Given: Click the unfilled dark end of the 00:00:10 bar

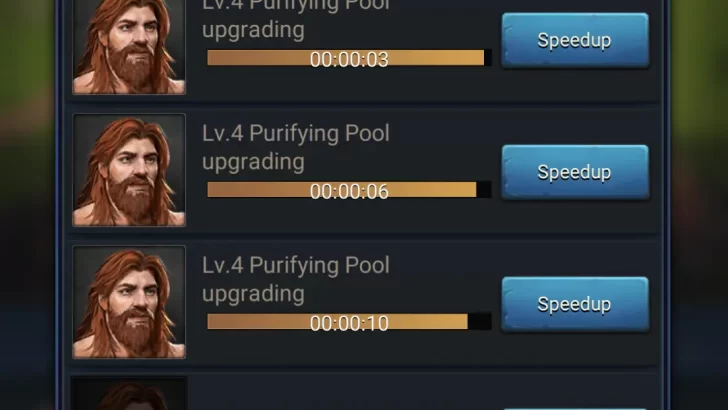Looking at the screenshot, I should [480, 322].
